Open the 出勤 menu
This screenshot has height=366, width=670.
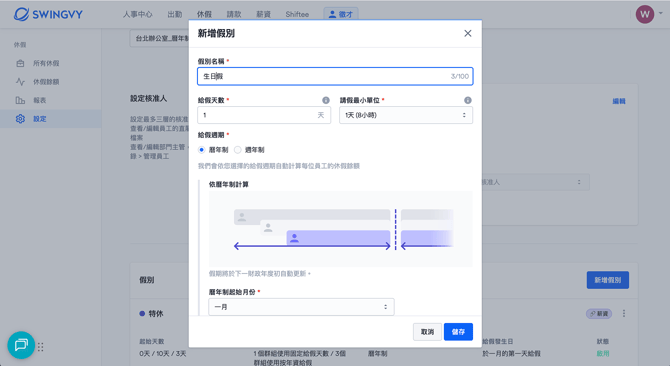click(x=175, y=14)
